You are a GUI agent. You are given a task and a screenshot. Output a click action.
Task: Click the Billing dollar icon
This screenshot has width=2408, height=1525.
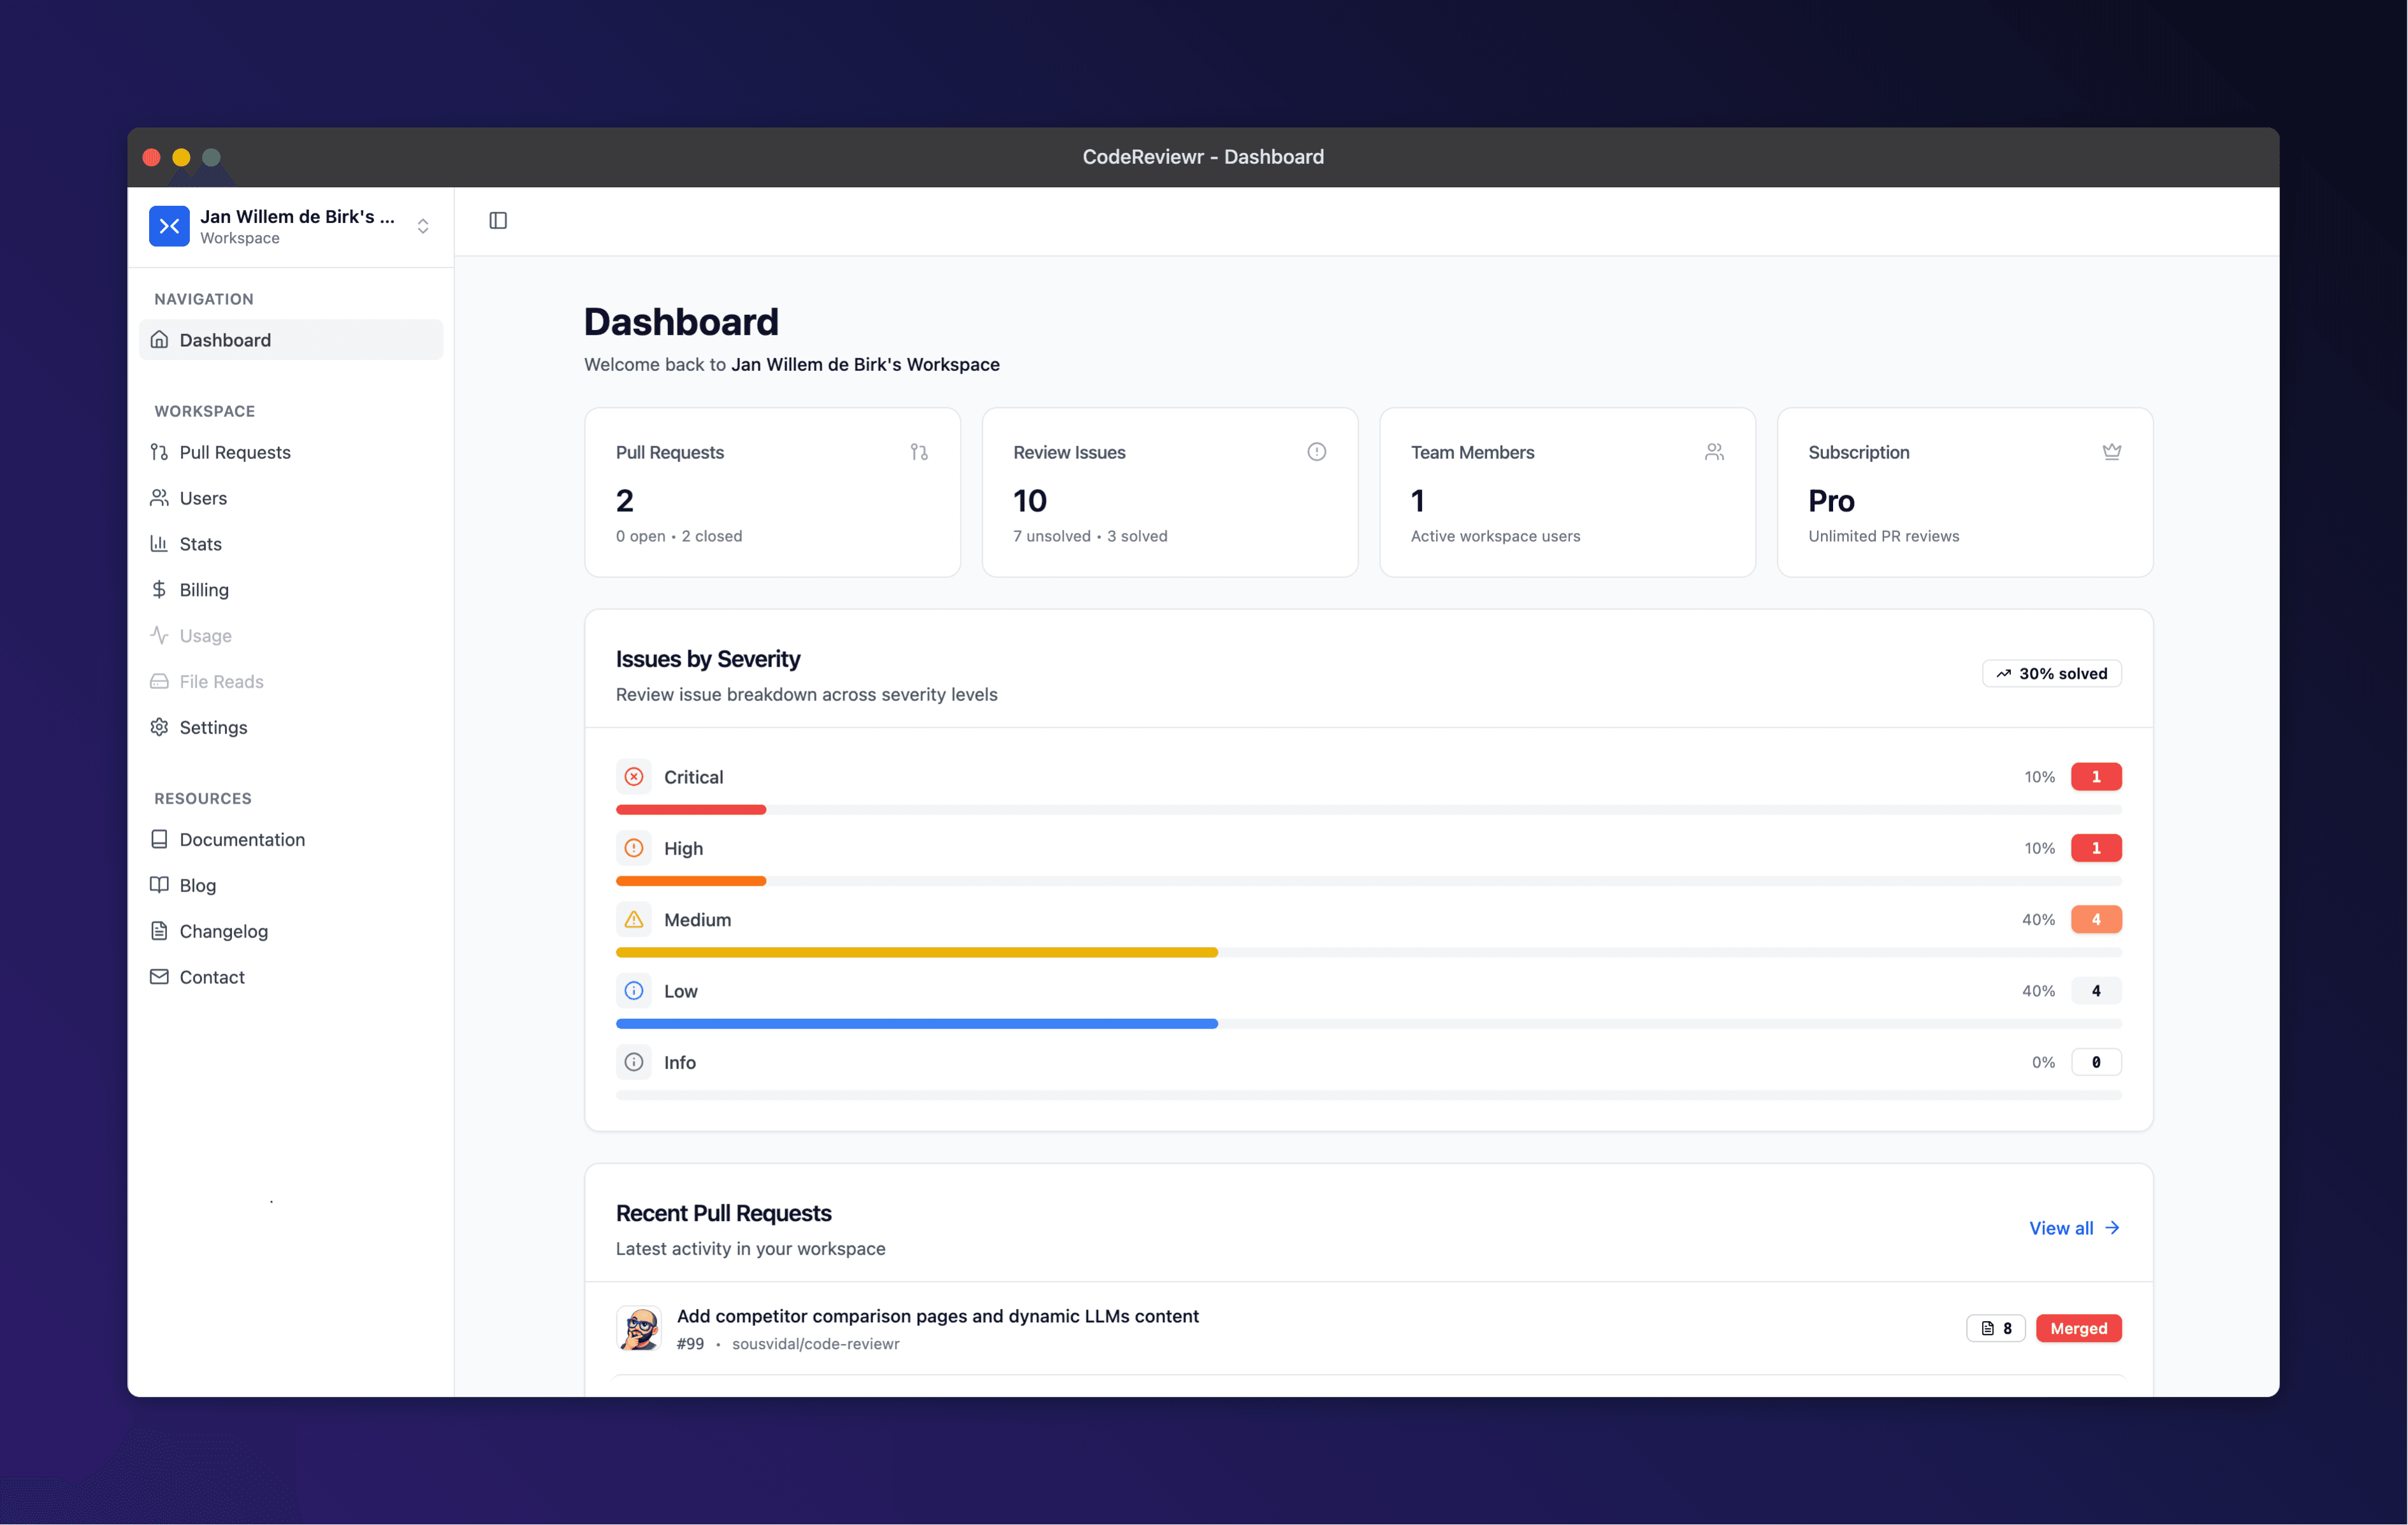(160, 589)
